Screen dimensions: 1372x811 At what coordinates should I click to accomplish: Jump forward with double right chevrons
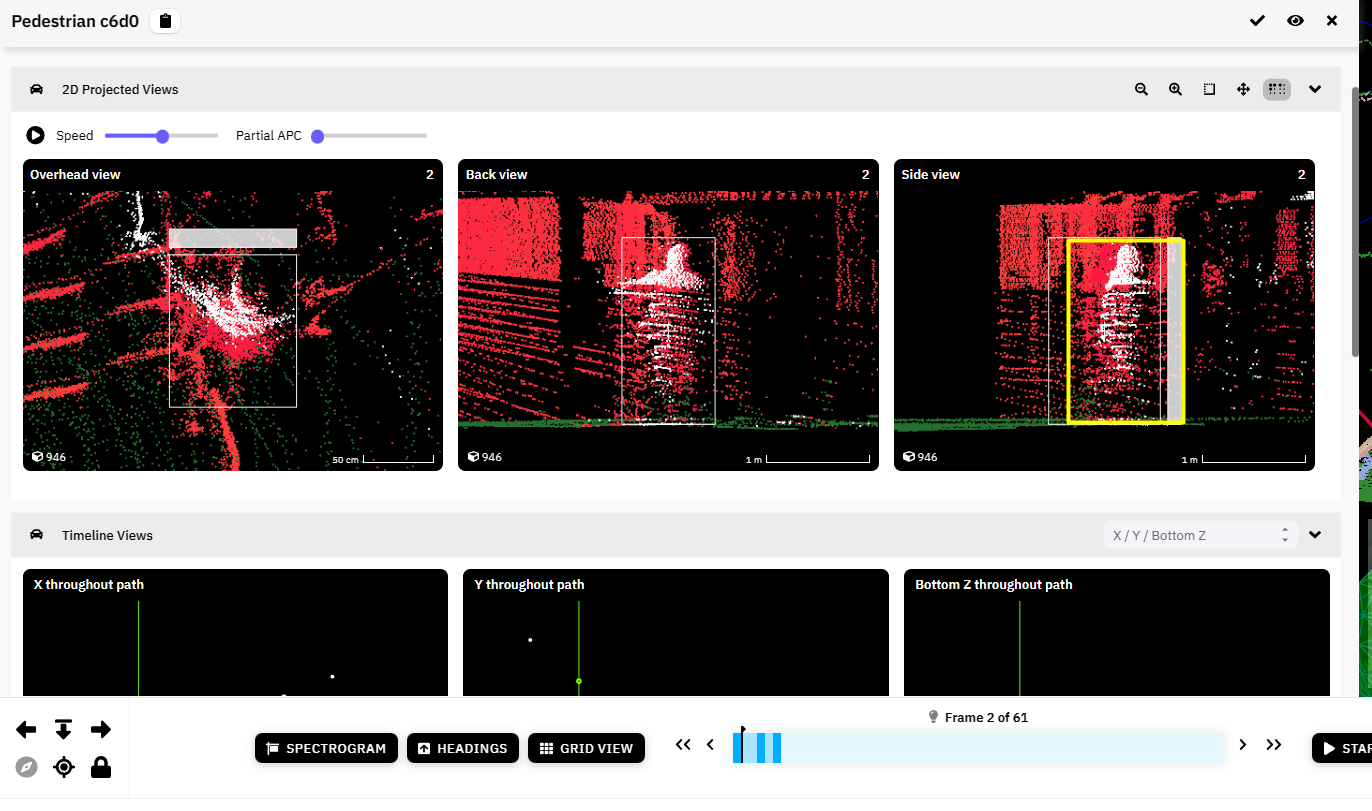(1274, 744)
